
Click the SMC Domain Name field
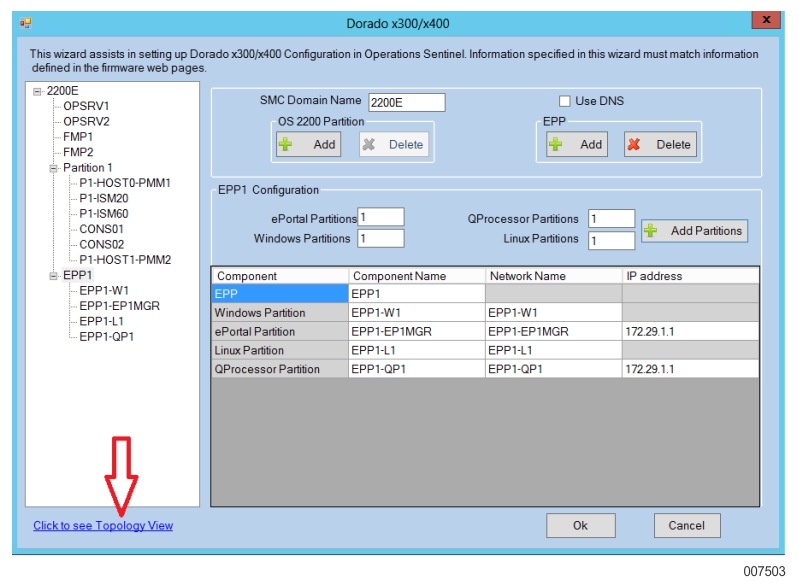click(405, 102)
